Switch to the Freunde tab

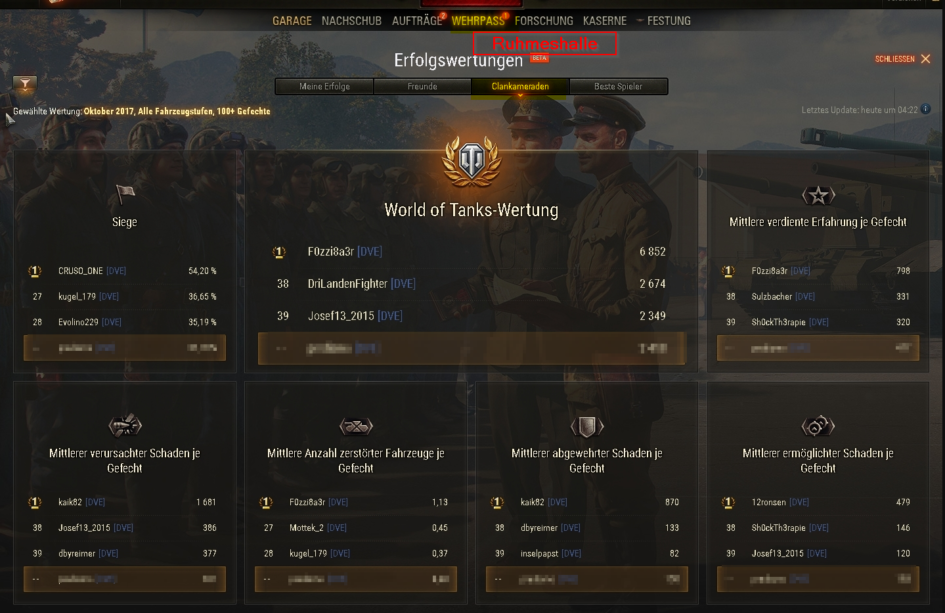coord(422,86)
